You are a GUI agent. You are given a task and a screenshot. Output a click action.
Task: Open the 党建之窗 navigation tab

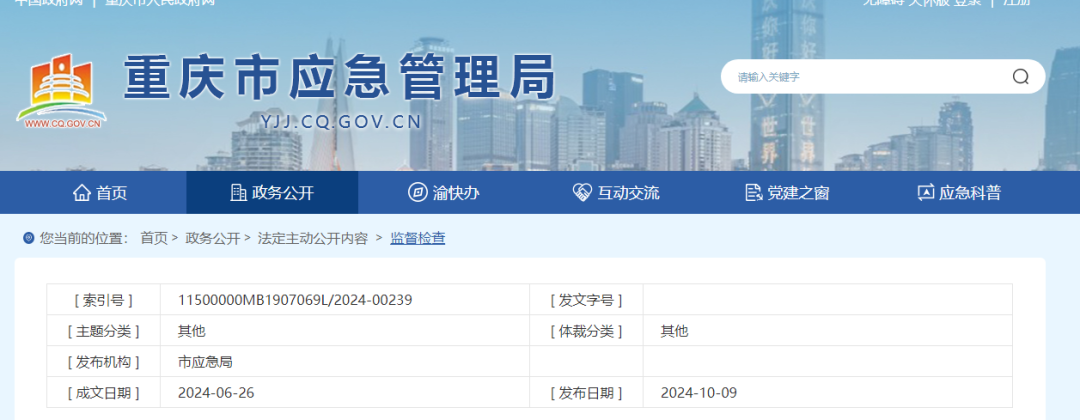point(787,193)
